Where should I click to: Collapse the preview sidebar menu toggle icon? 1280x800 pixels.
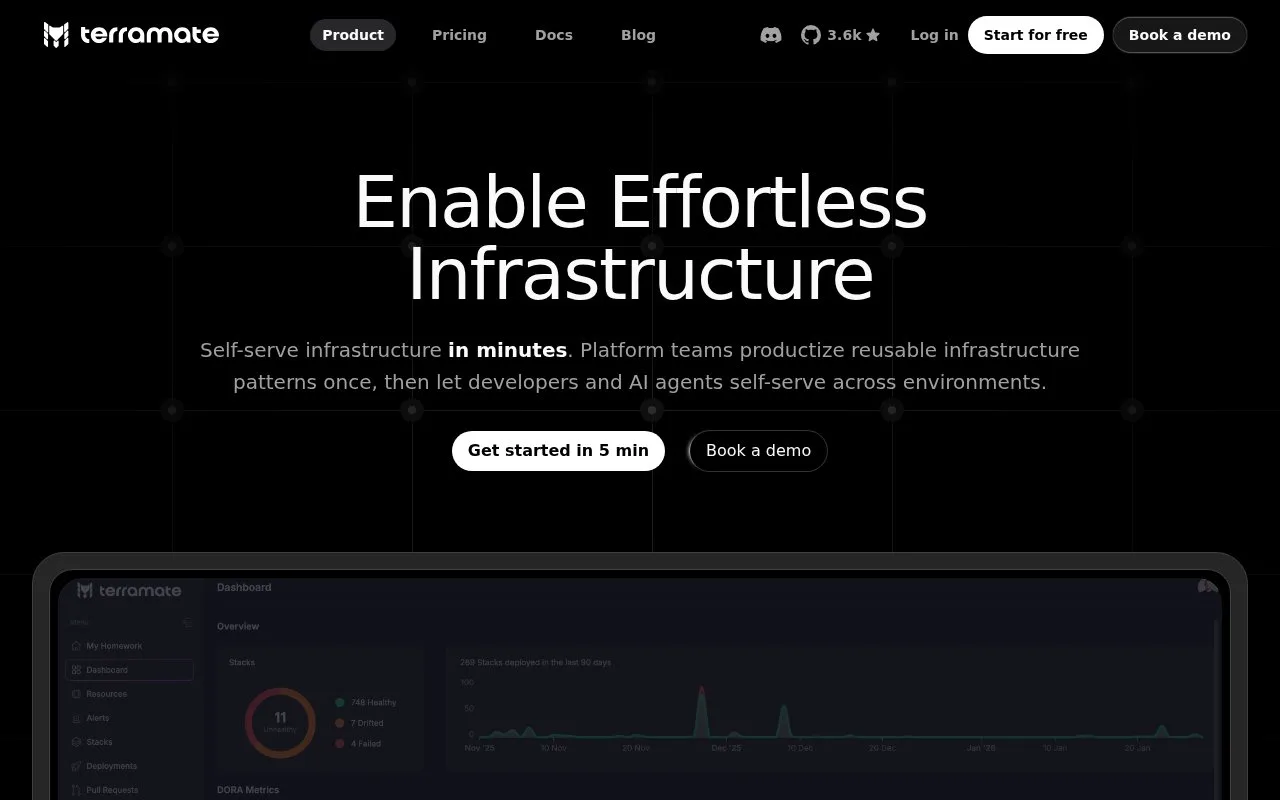pos(187,623)
